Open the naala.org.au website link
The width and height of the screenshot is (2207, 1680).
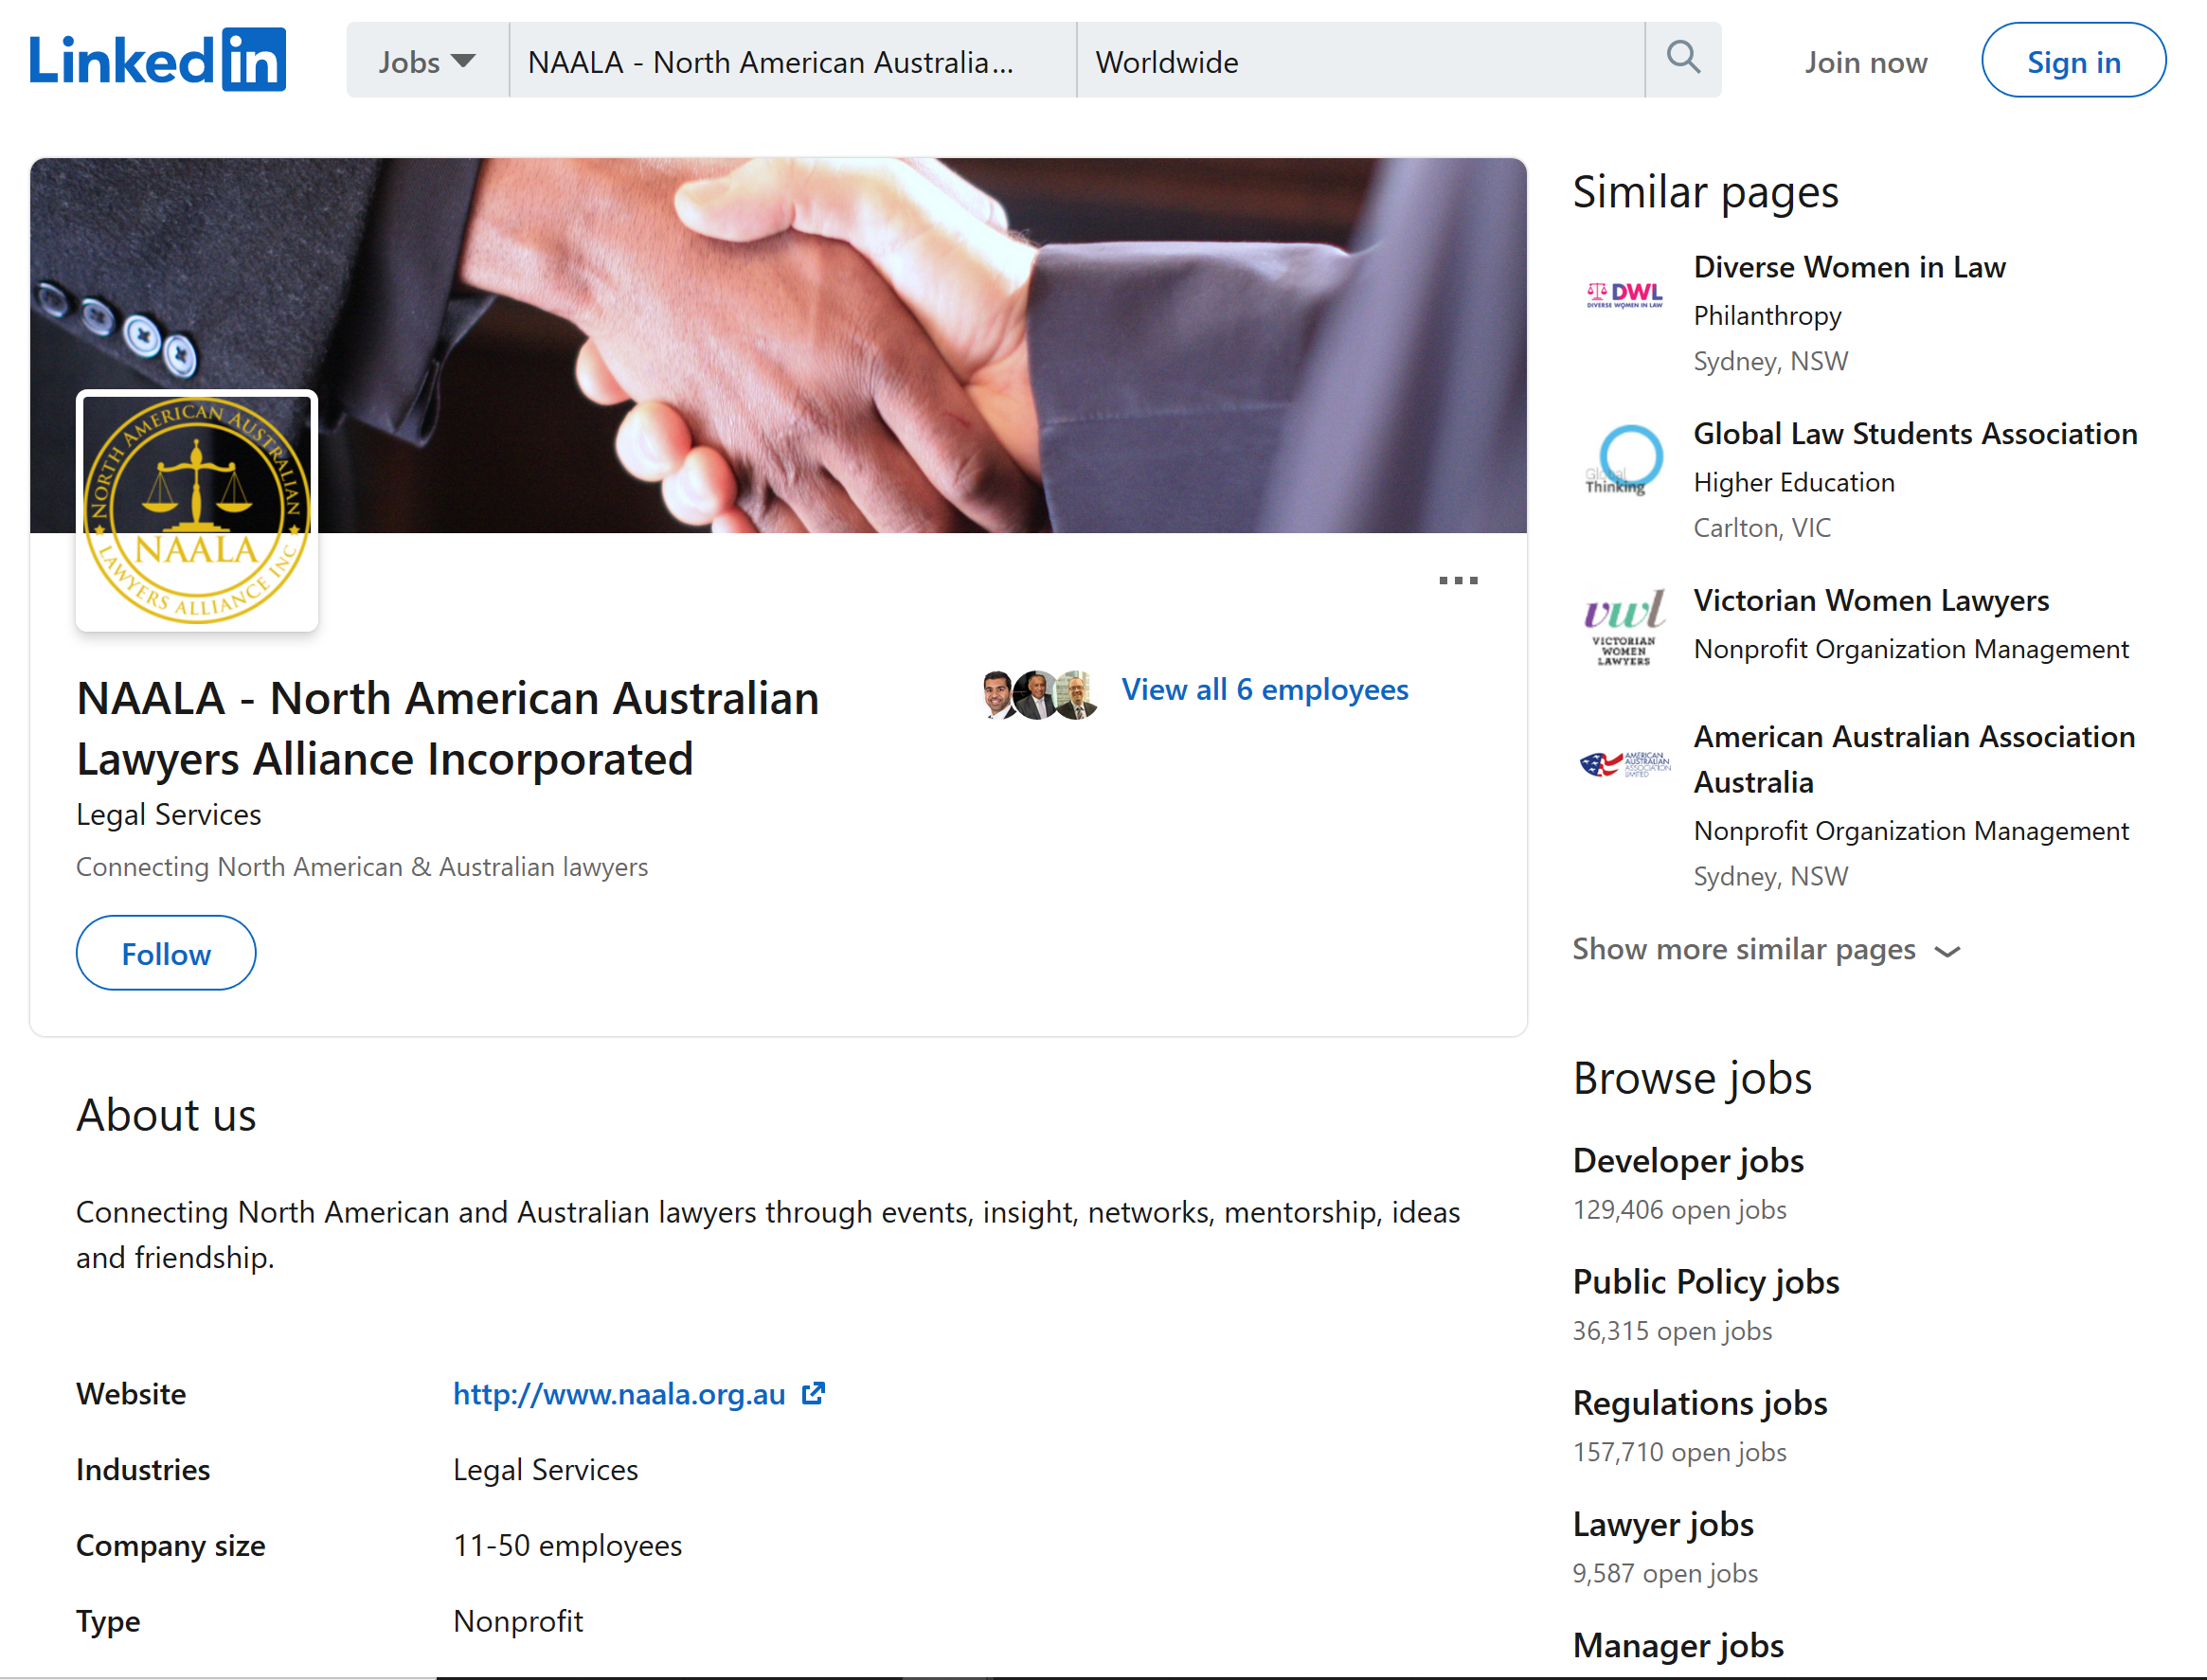pos(619,1393)
